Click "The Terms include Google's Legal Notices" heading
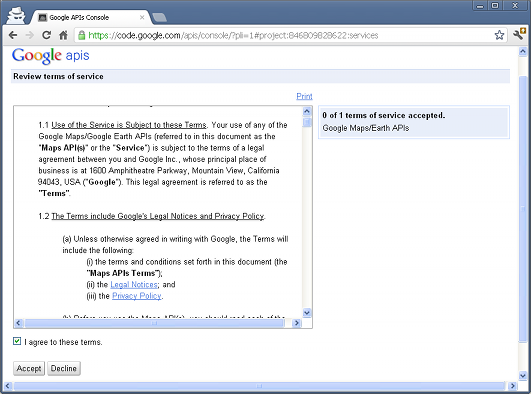The height and width of the screenshot is (394, 531). click(158, 216)
